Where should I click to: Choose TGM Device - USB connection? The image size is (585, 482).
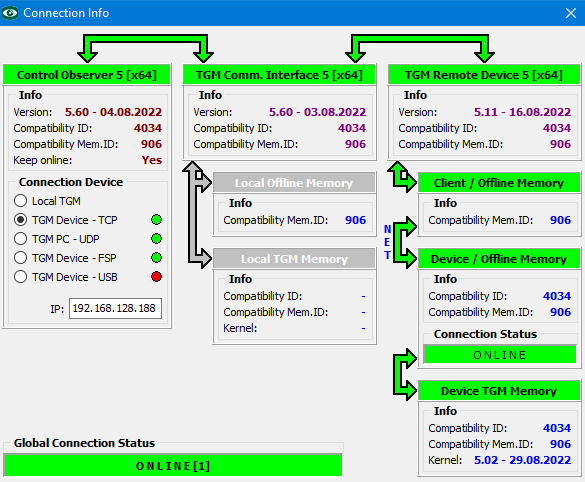tap(20, 277)
